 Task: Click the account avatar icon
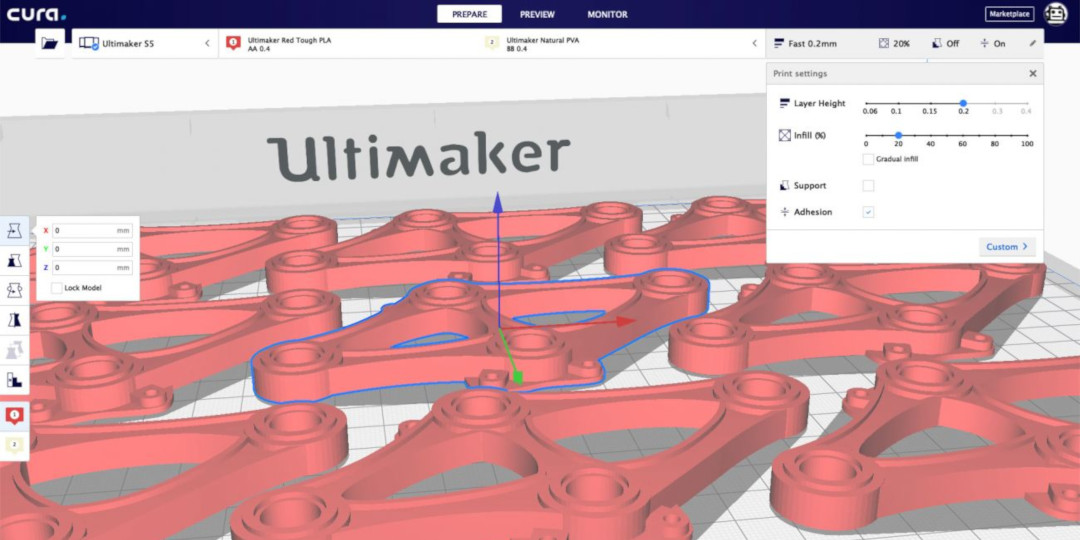(1055, 14)
